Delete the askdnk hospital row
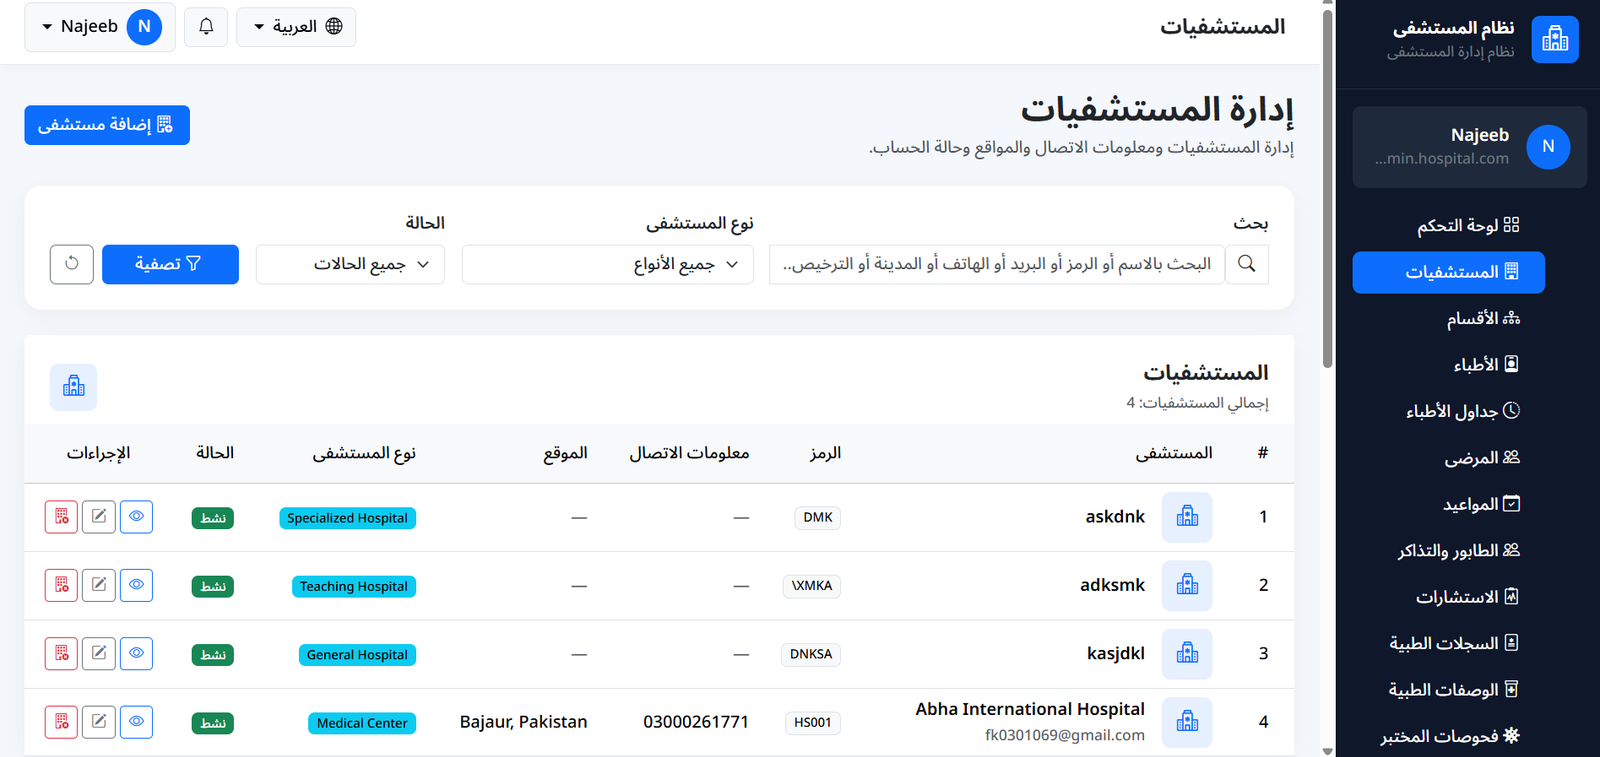Viewport: 1600px width, 757px height. pyautogui.click(x=61, y=517)
